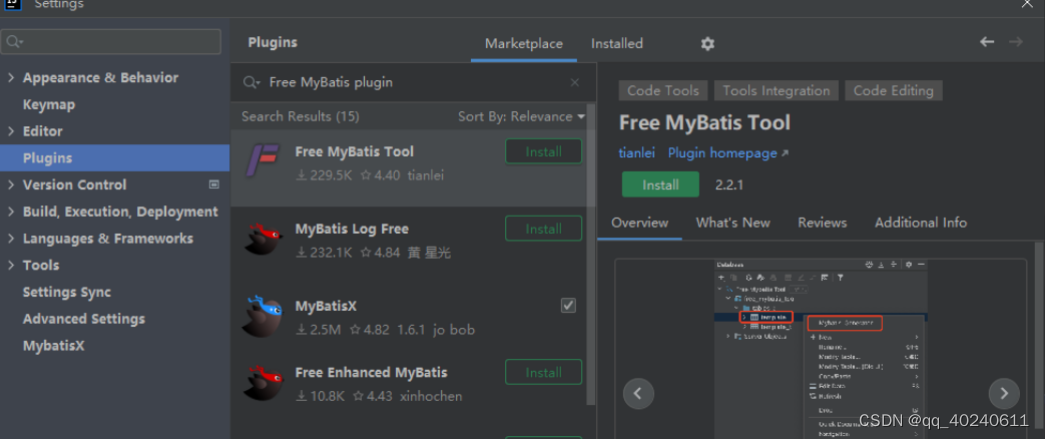Screen dimensions: 1045x439
Task: Expand the Editor settings section
Action: tap(11, 131)
